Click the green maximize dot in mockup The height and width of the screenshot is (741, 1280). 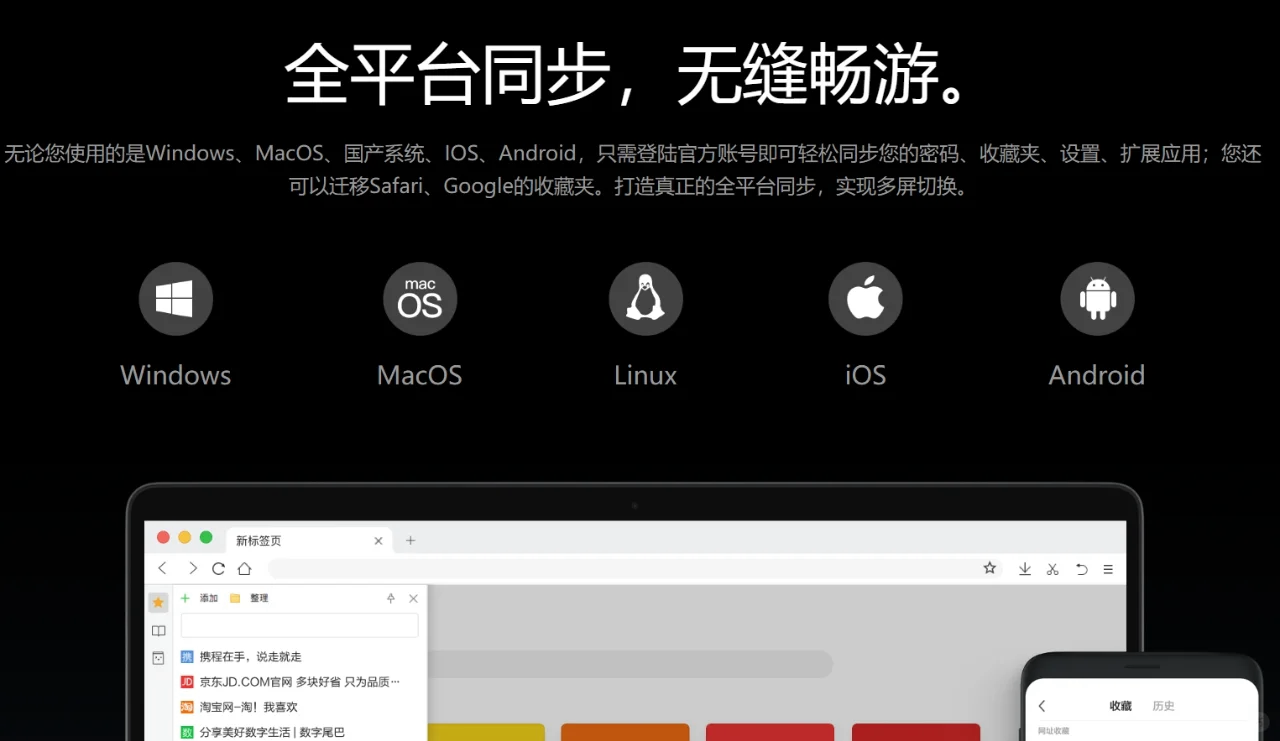pyautogui.click(x=206, y=537)
